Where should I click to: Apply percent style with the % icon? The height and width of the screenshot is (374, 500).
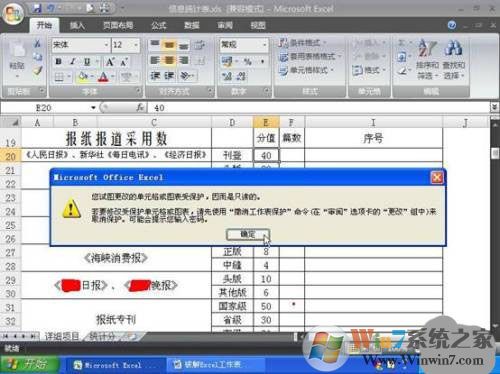coord(247,61)
